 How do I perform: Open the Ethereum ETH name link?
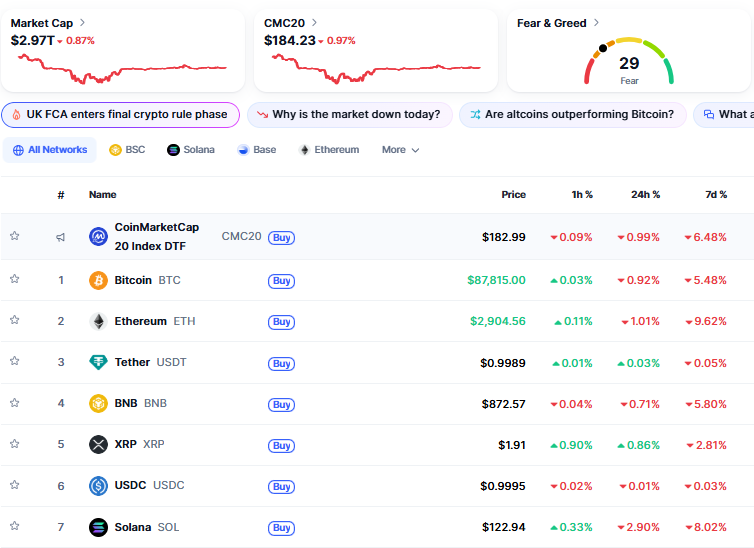tap(155, 321)
